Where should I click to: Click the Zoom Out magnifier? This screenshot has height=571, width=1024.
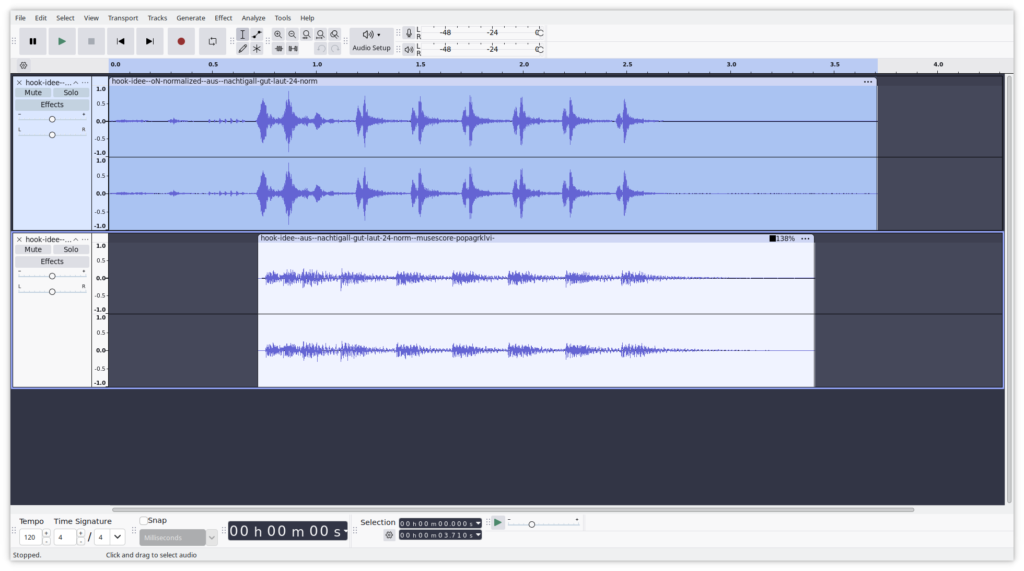(293, 35)
